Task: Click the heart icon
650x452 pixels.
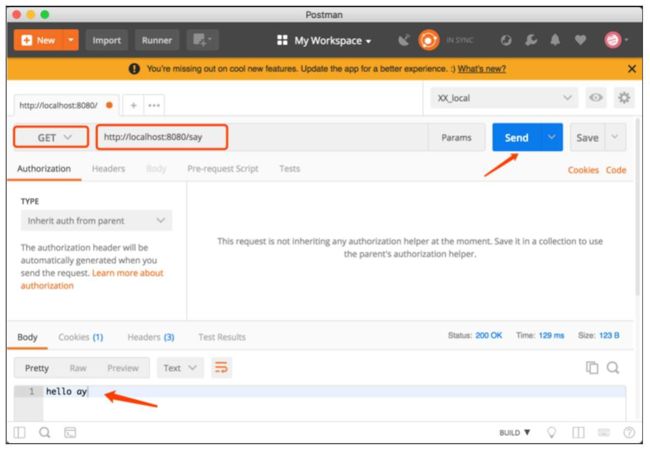Action: [x=580, y=40]
